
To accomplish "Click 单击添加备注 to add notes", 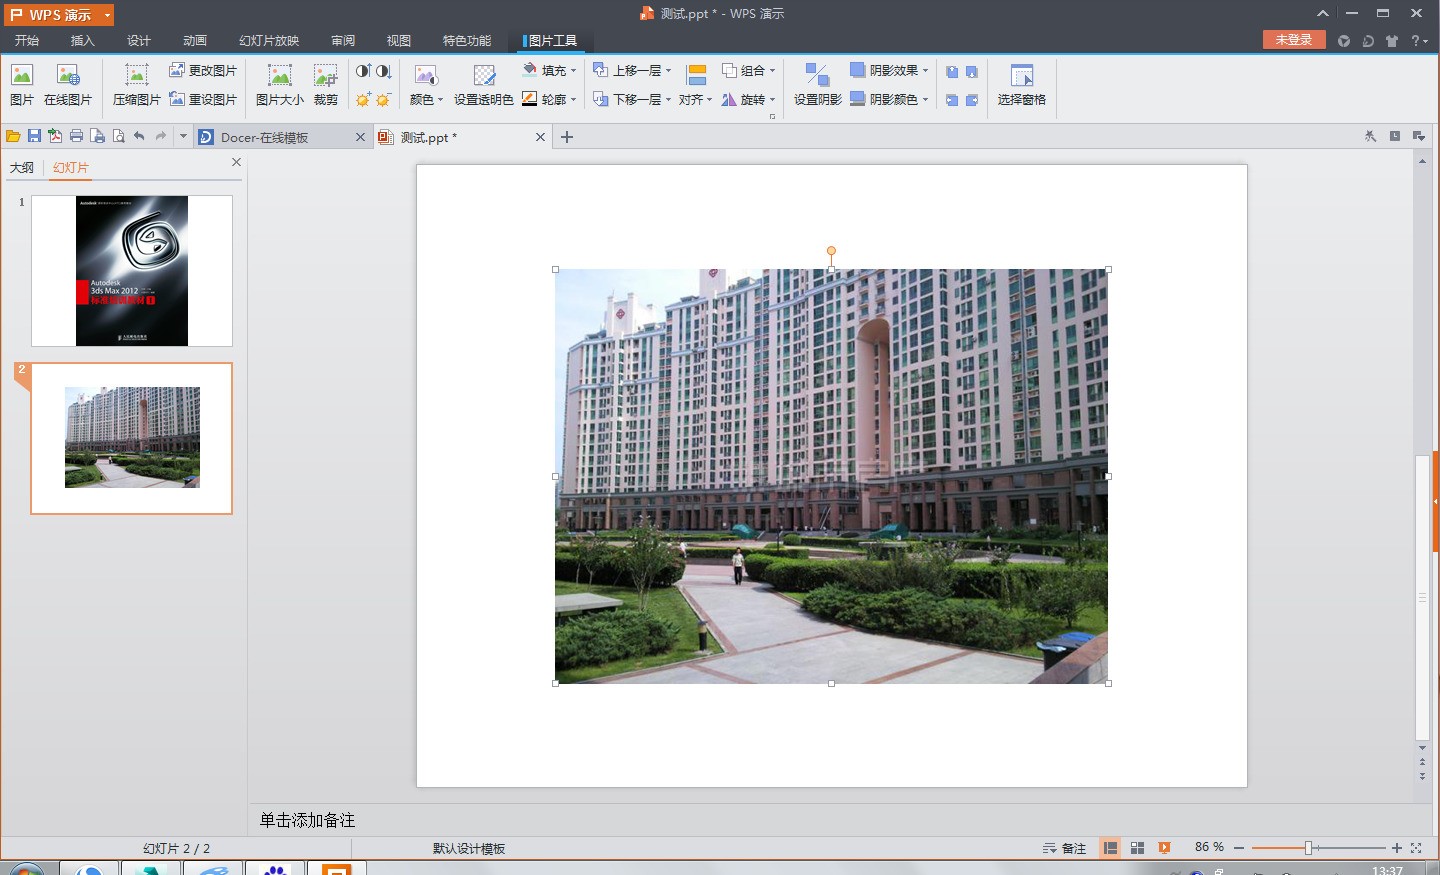I will click(x=308, y=820).
